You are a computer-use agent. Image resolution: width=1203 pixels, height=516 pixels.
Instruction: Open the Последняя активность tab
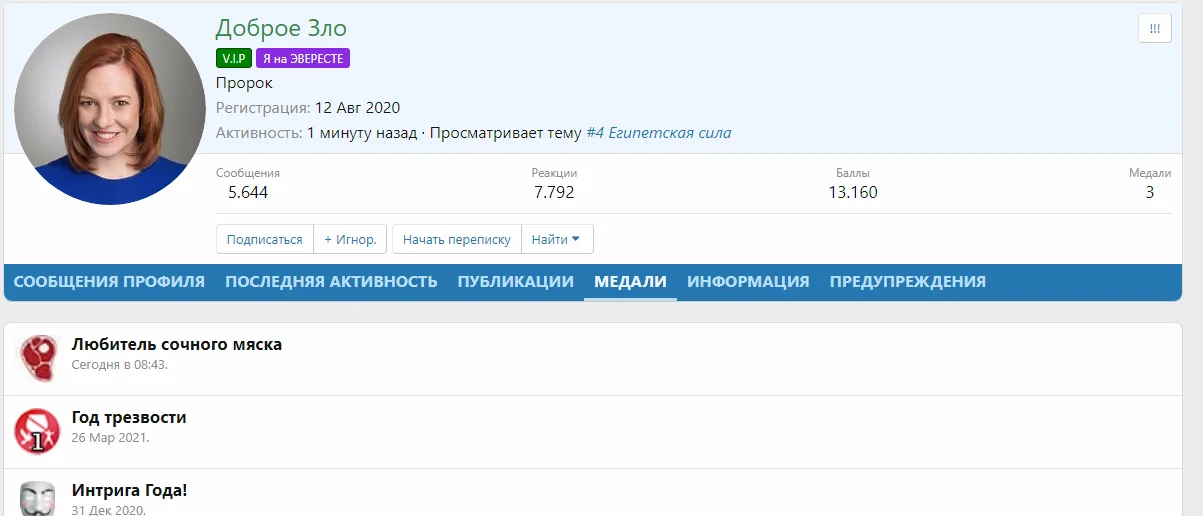[331, 282]
